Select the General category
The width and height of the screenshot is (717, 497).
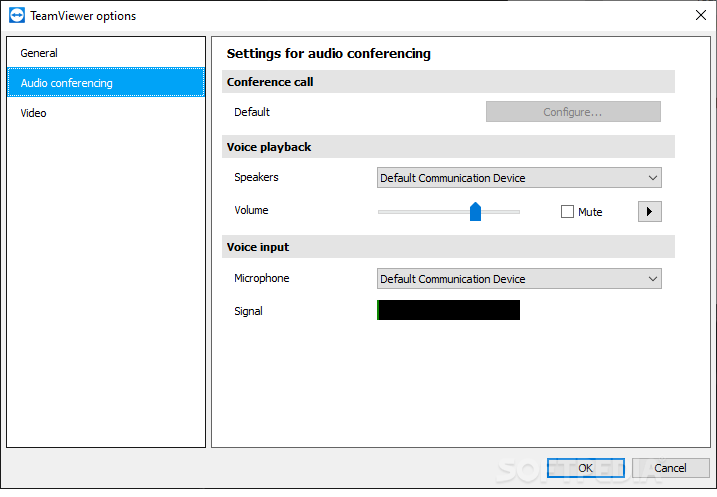coord(106,53)
